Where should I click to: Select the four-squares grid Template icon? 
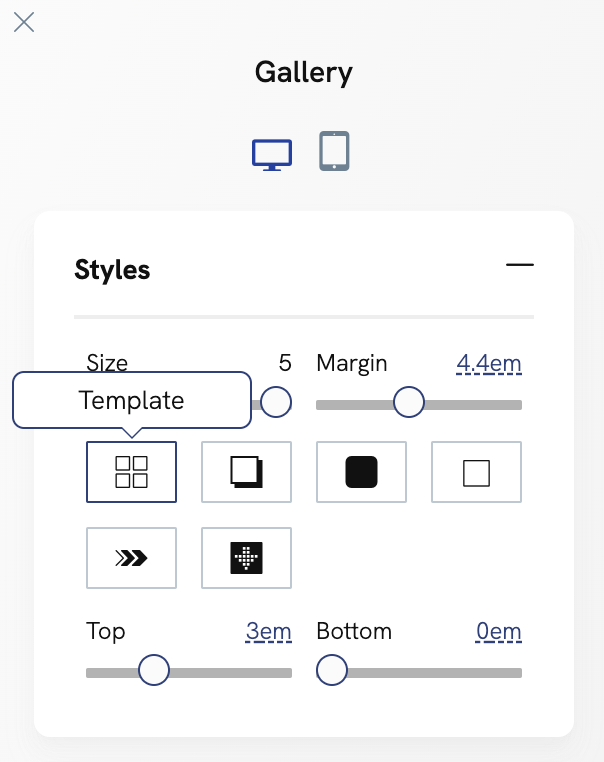point(131,472)
